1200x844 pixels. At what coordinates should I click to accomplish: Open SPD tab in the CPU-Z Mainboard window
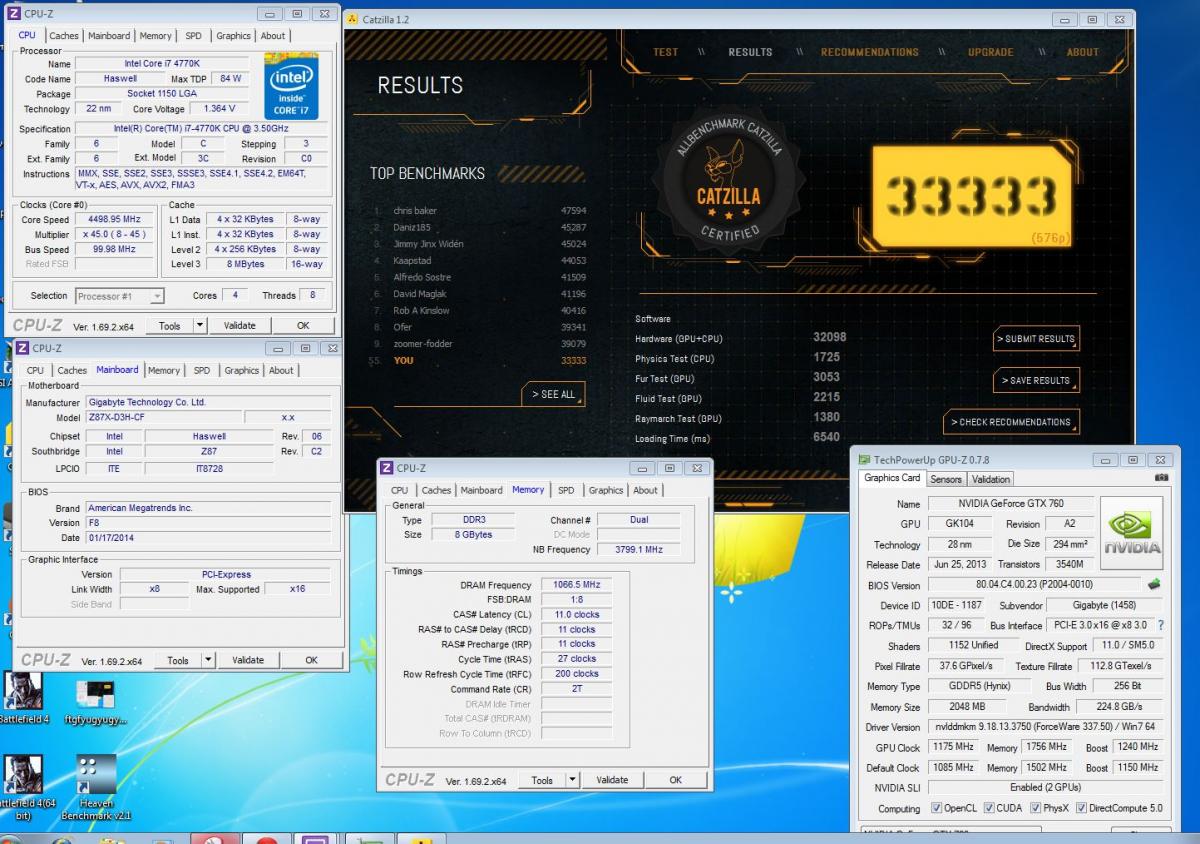pos(202,370)
